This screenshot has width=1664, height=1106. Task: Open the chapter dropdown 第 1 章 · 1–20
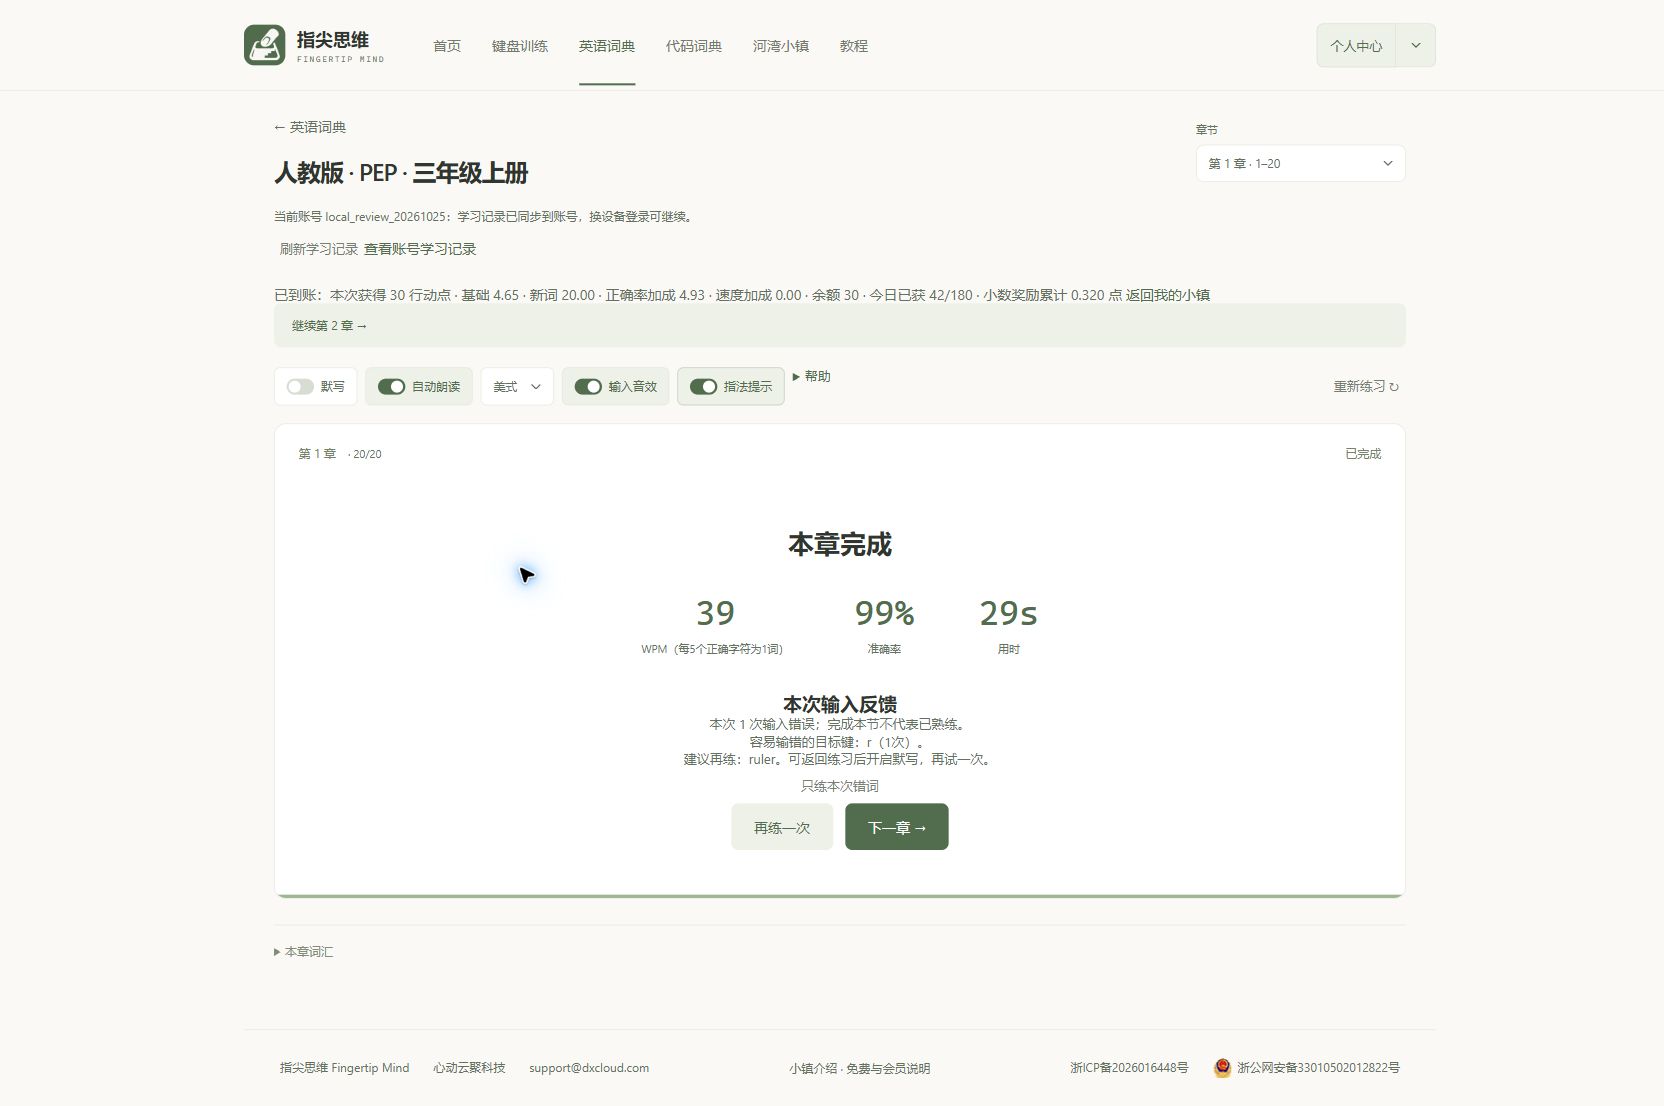tap(1300, 163)
